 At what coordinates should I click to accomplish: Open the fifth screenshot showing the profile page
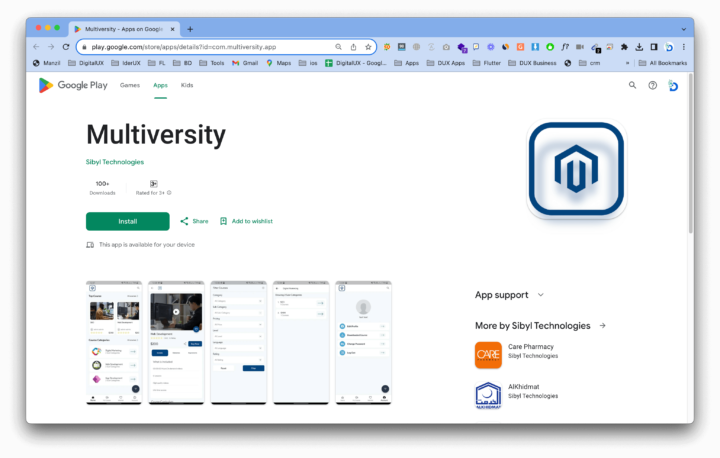363,343
